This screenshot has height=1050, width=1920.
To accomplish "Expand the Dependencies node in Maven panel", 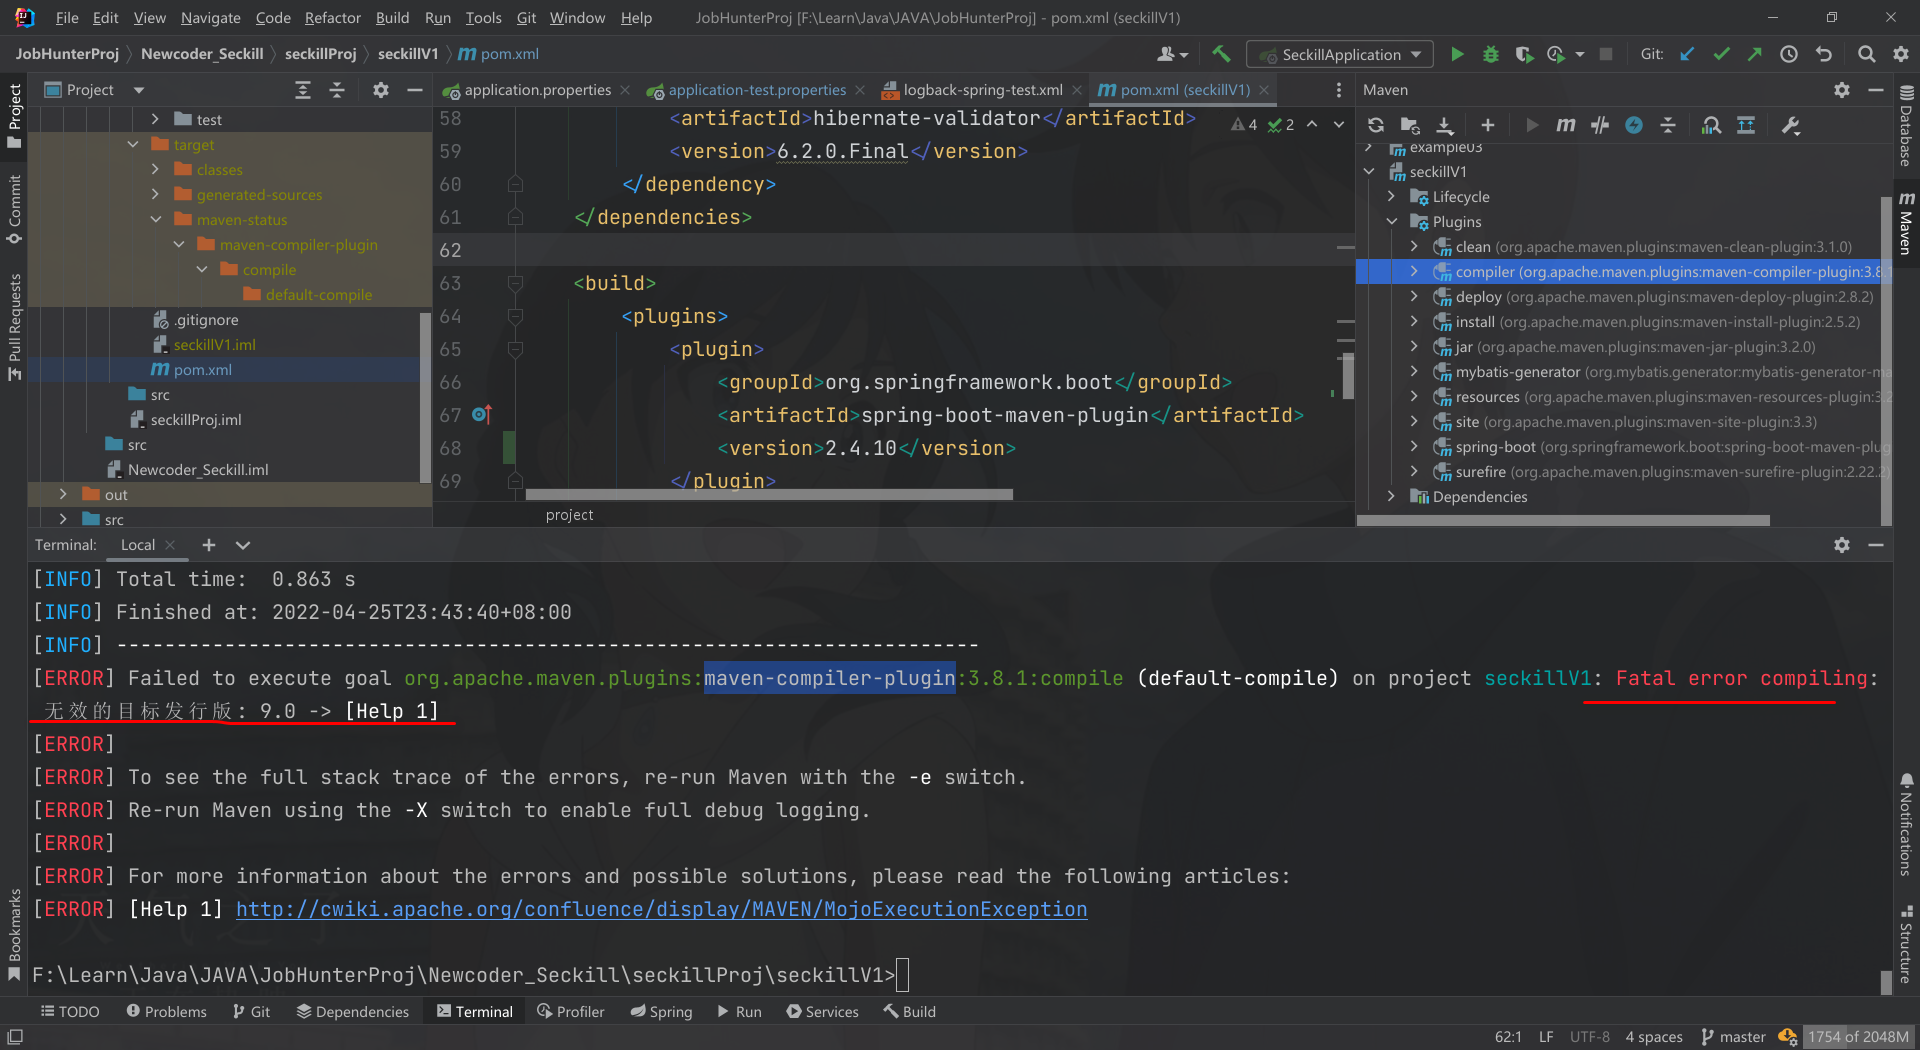I will 1391,497.
